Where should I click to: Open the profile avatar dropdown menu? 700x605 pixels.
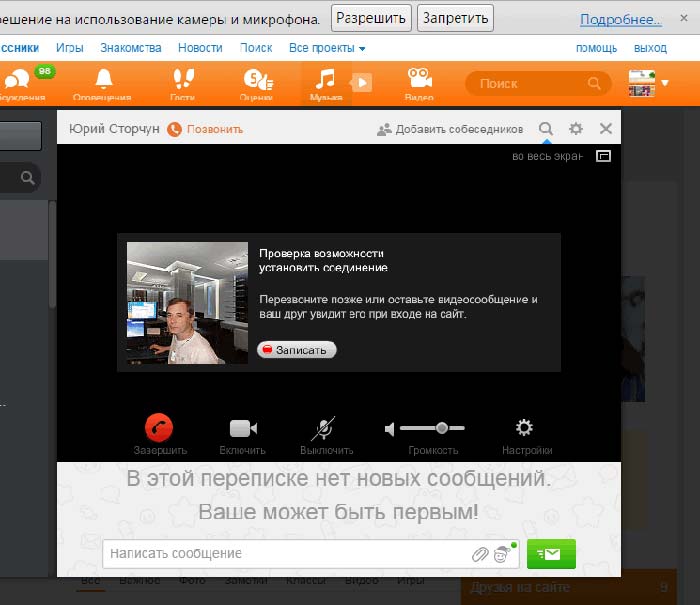648,83
